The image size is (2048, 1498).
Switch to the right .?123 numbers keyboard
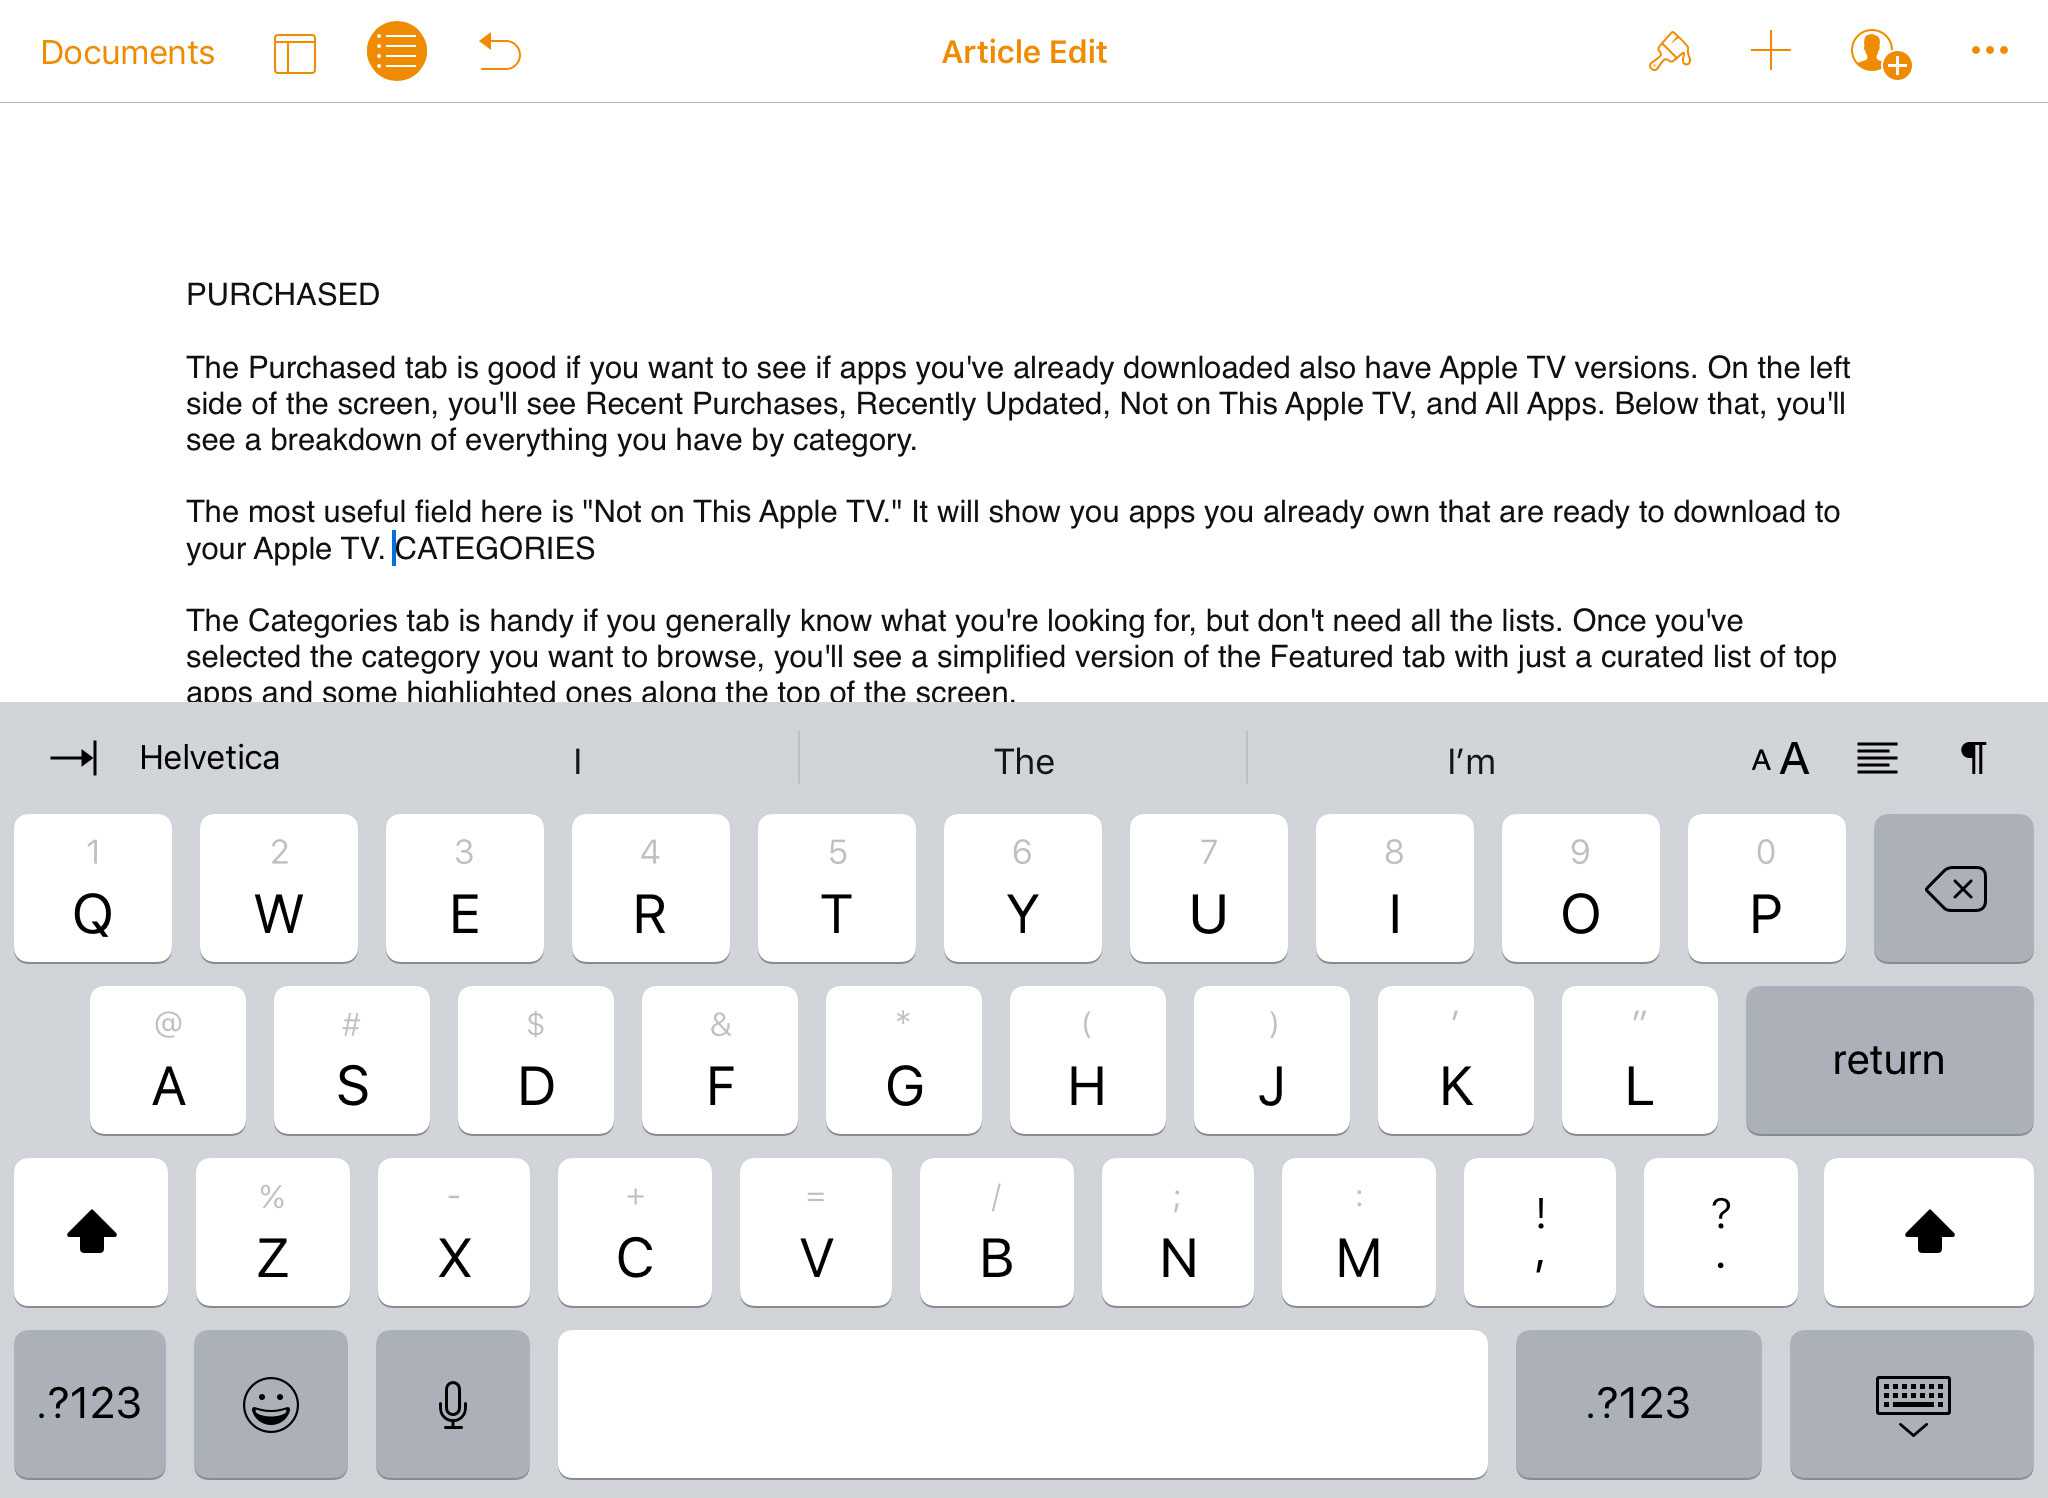[1638, 1404]
